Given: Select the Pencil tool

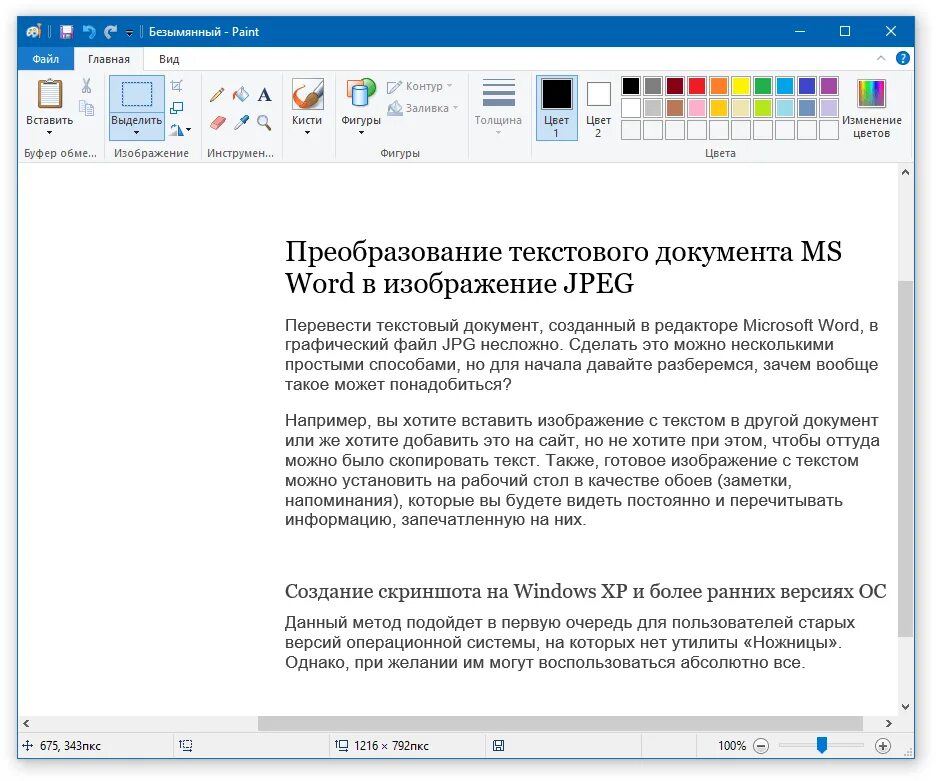Looking at the screenshot, I should click(x=217, y=94).
